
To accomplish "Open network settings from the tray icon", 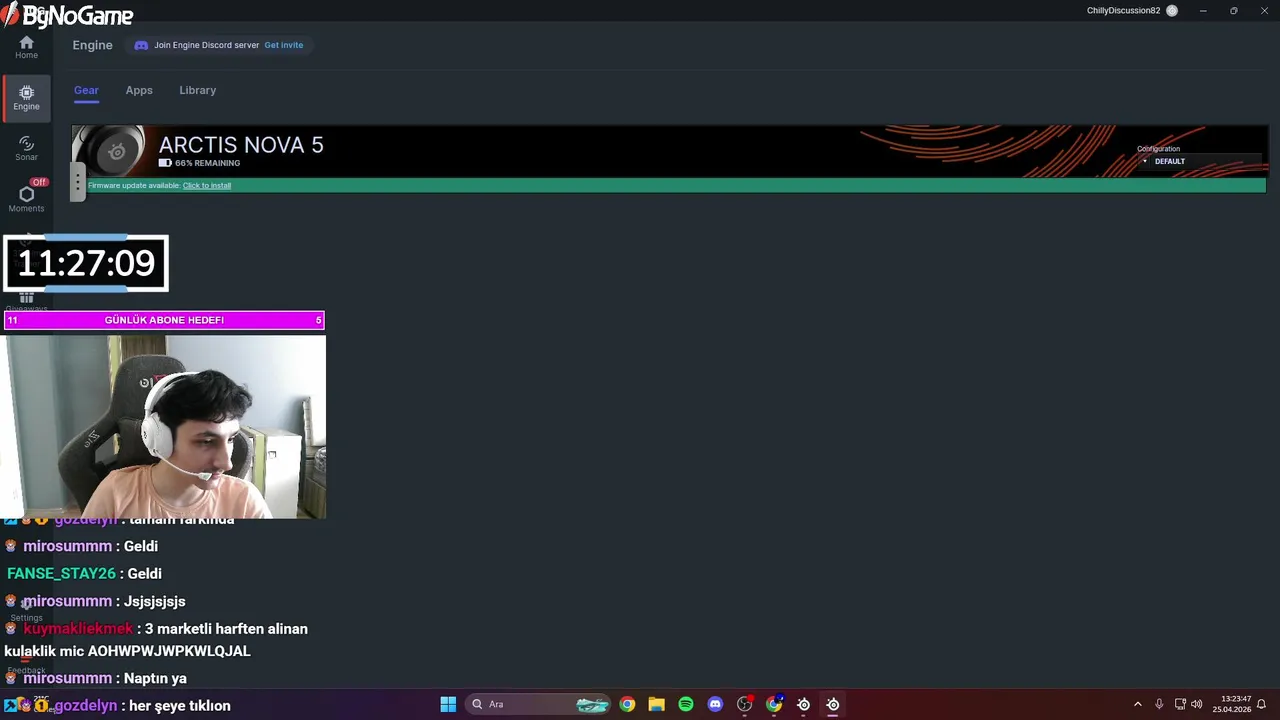I will 1180,704.
